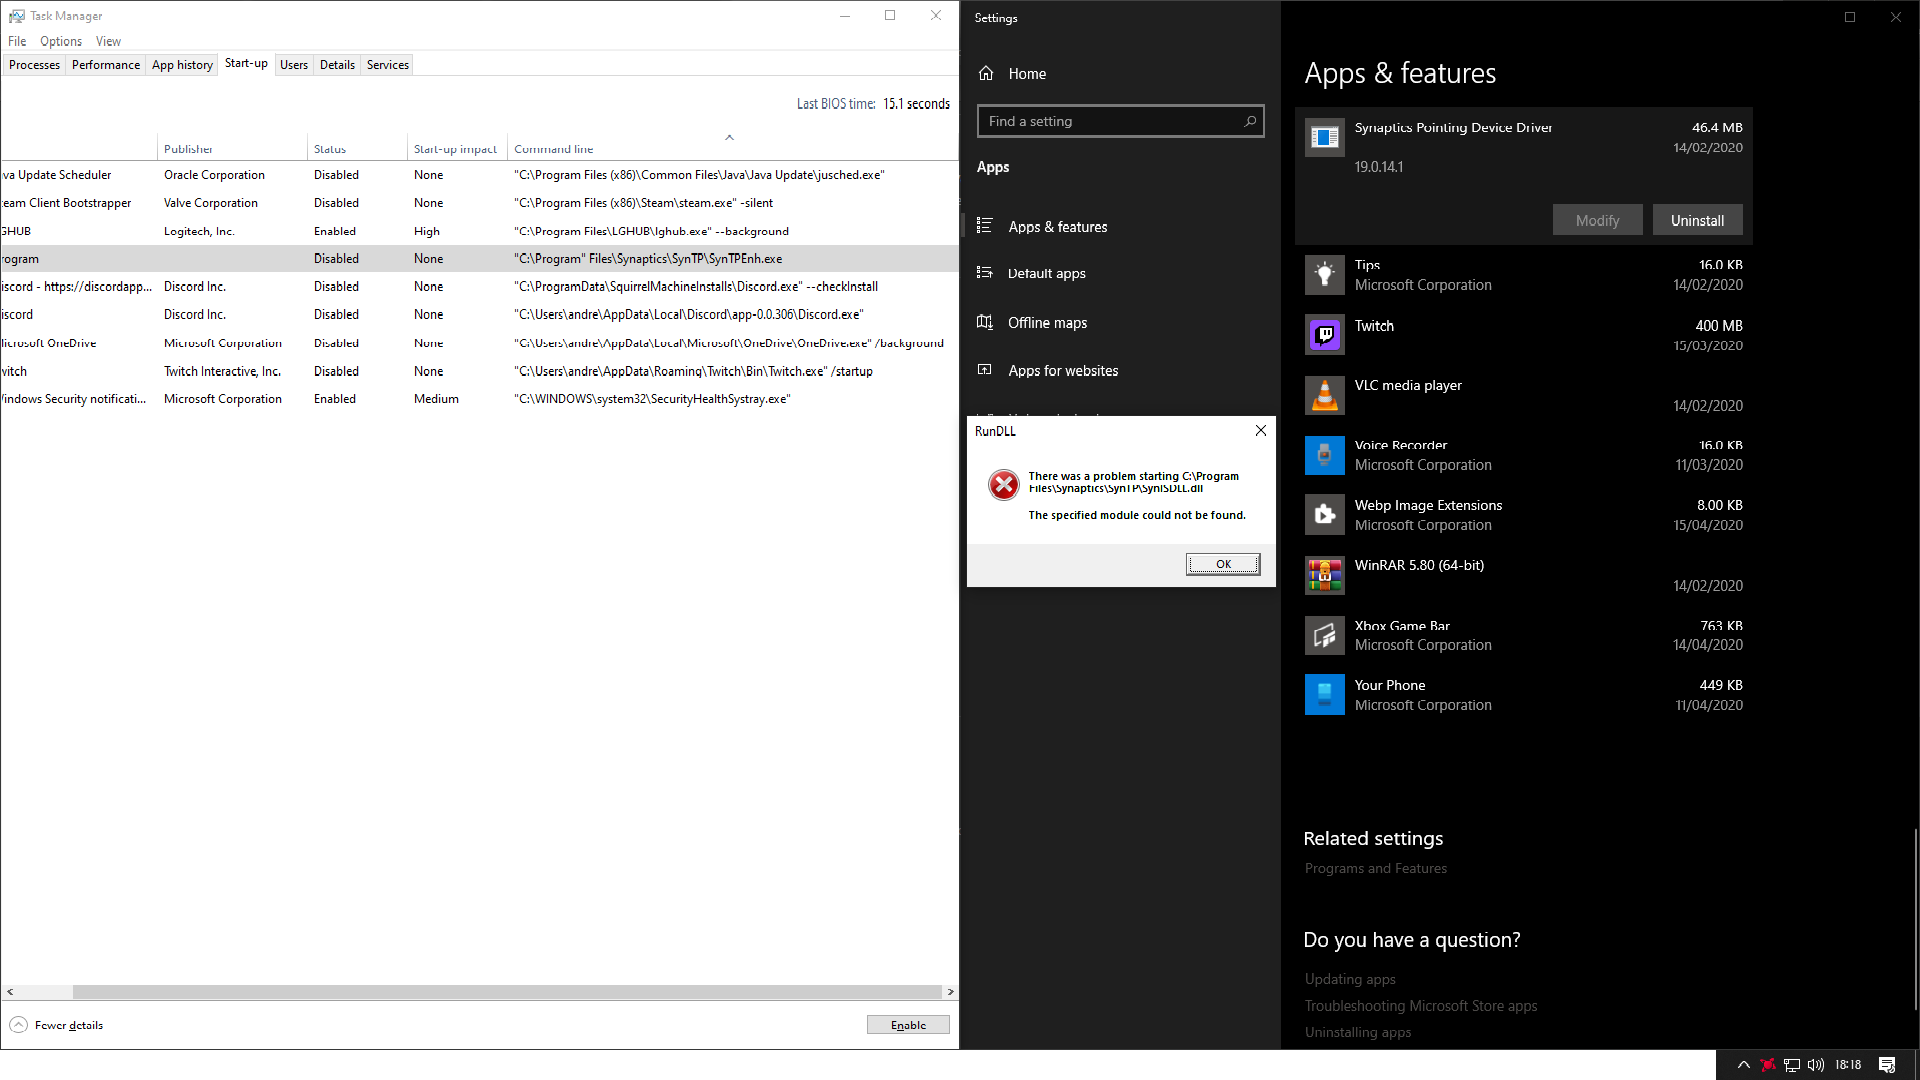The height and width of the screenshot is (1080, 1920).
Task: Switch to the Users tab
Action: click(294, 65)
